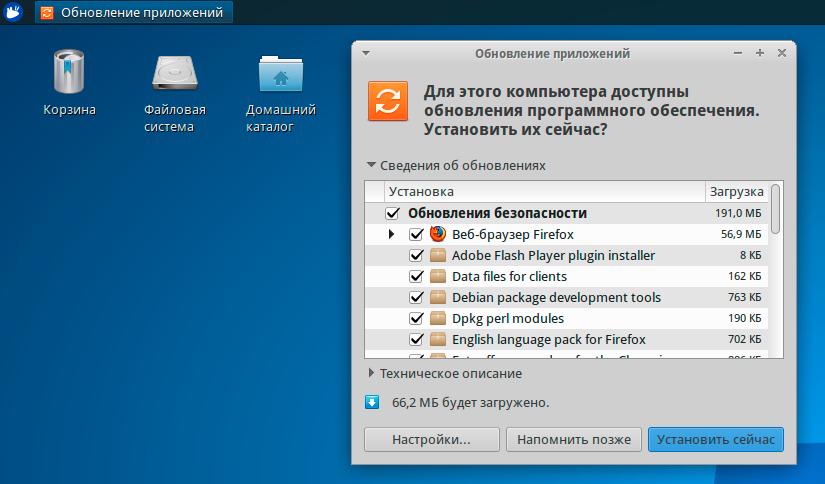Click the Data files for clients text
Viewport: 825px width, 484px height.
coord(509,276)
